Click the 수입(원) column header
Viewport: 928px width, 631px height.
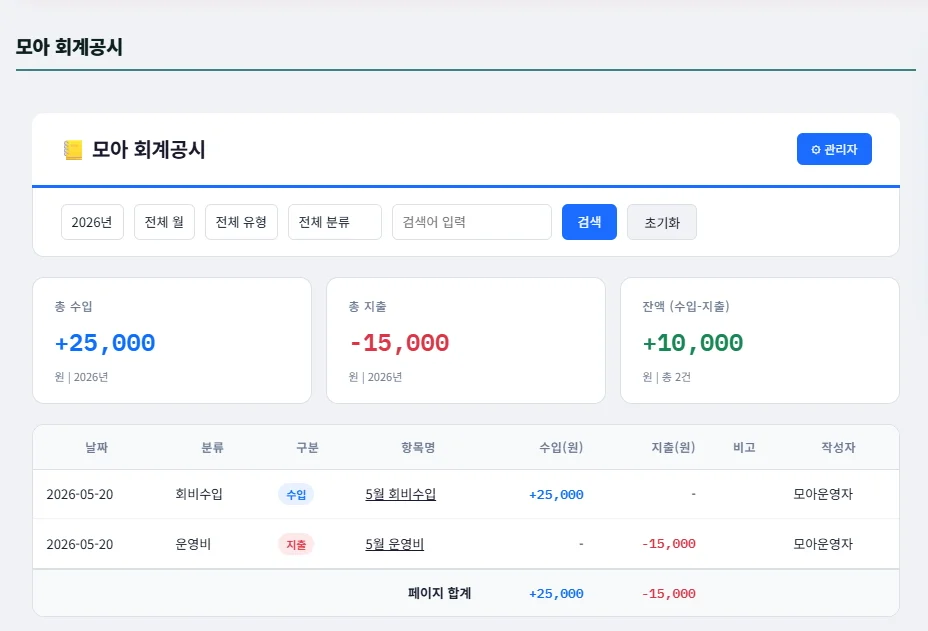pos(561,448)
